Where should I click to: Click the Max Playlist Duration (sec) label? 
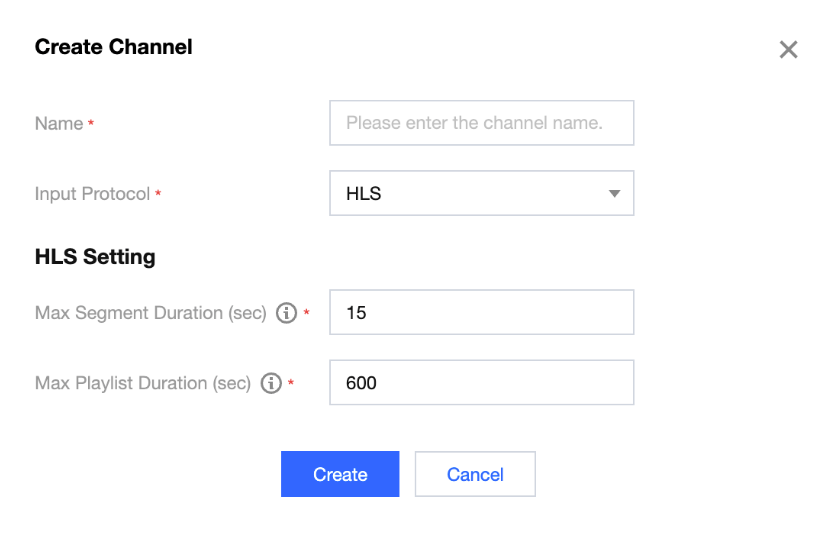point(142,383)
